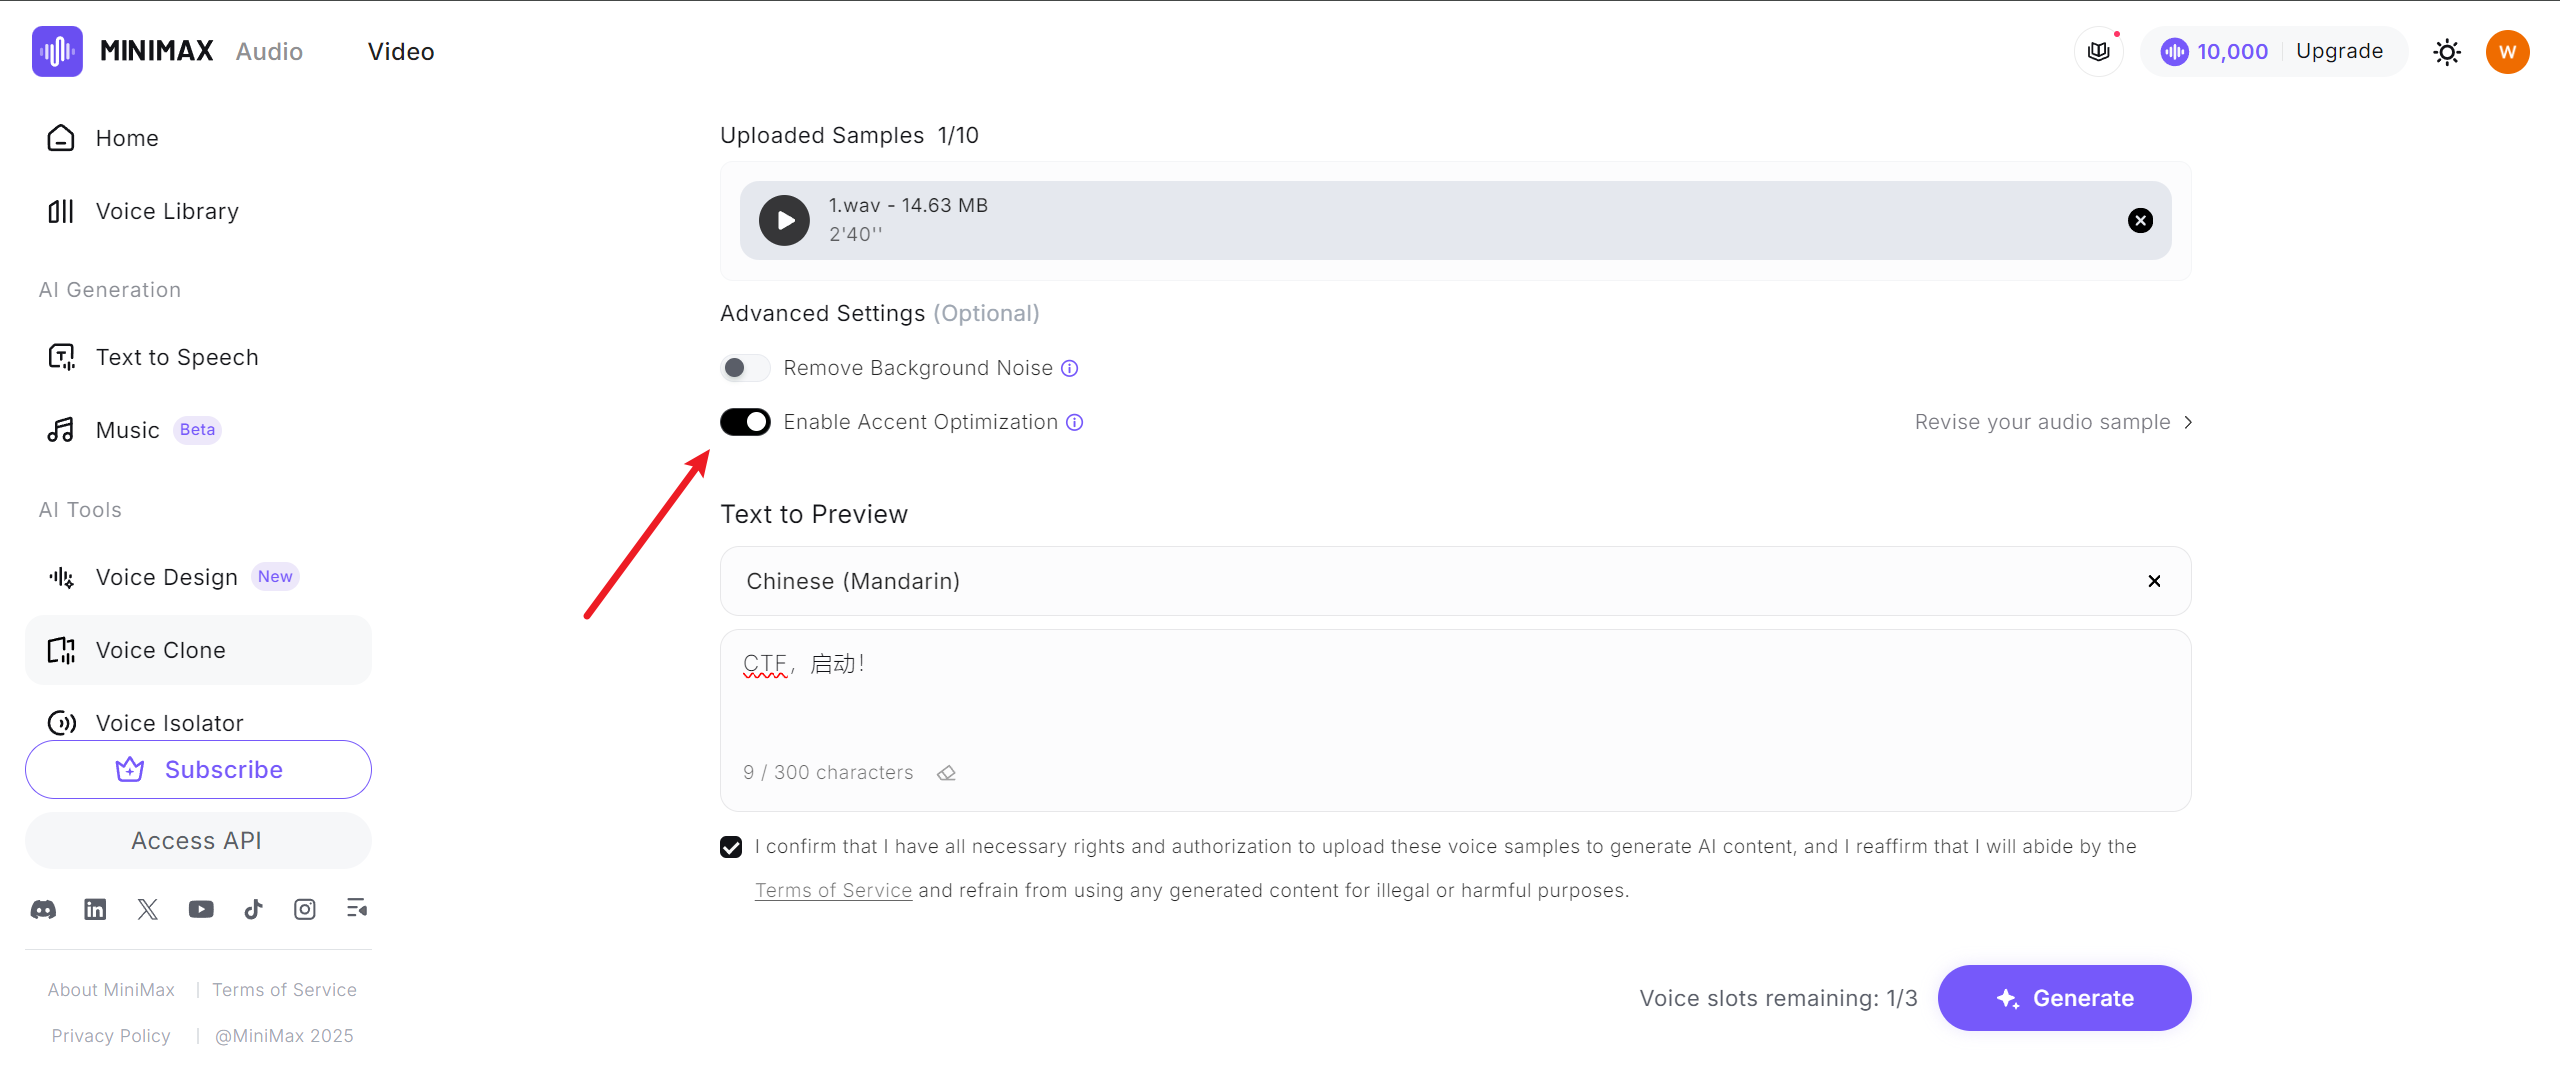Viewport: 2560px width, 1080px height.
Task: Play the uploaded 1.wav sample
Action: [784, 220]
